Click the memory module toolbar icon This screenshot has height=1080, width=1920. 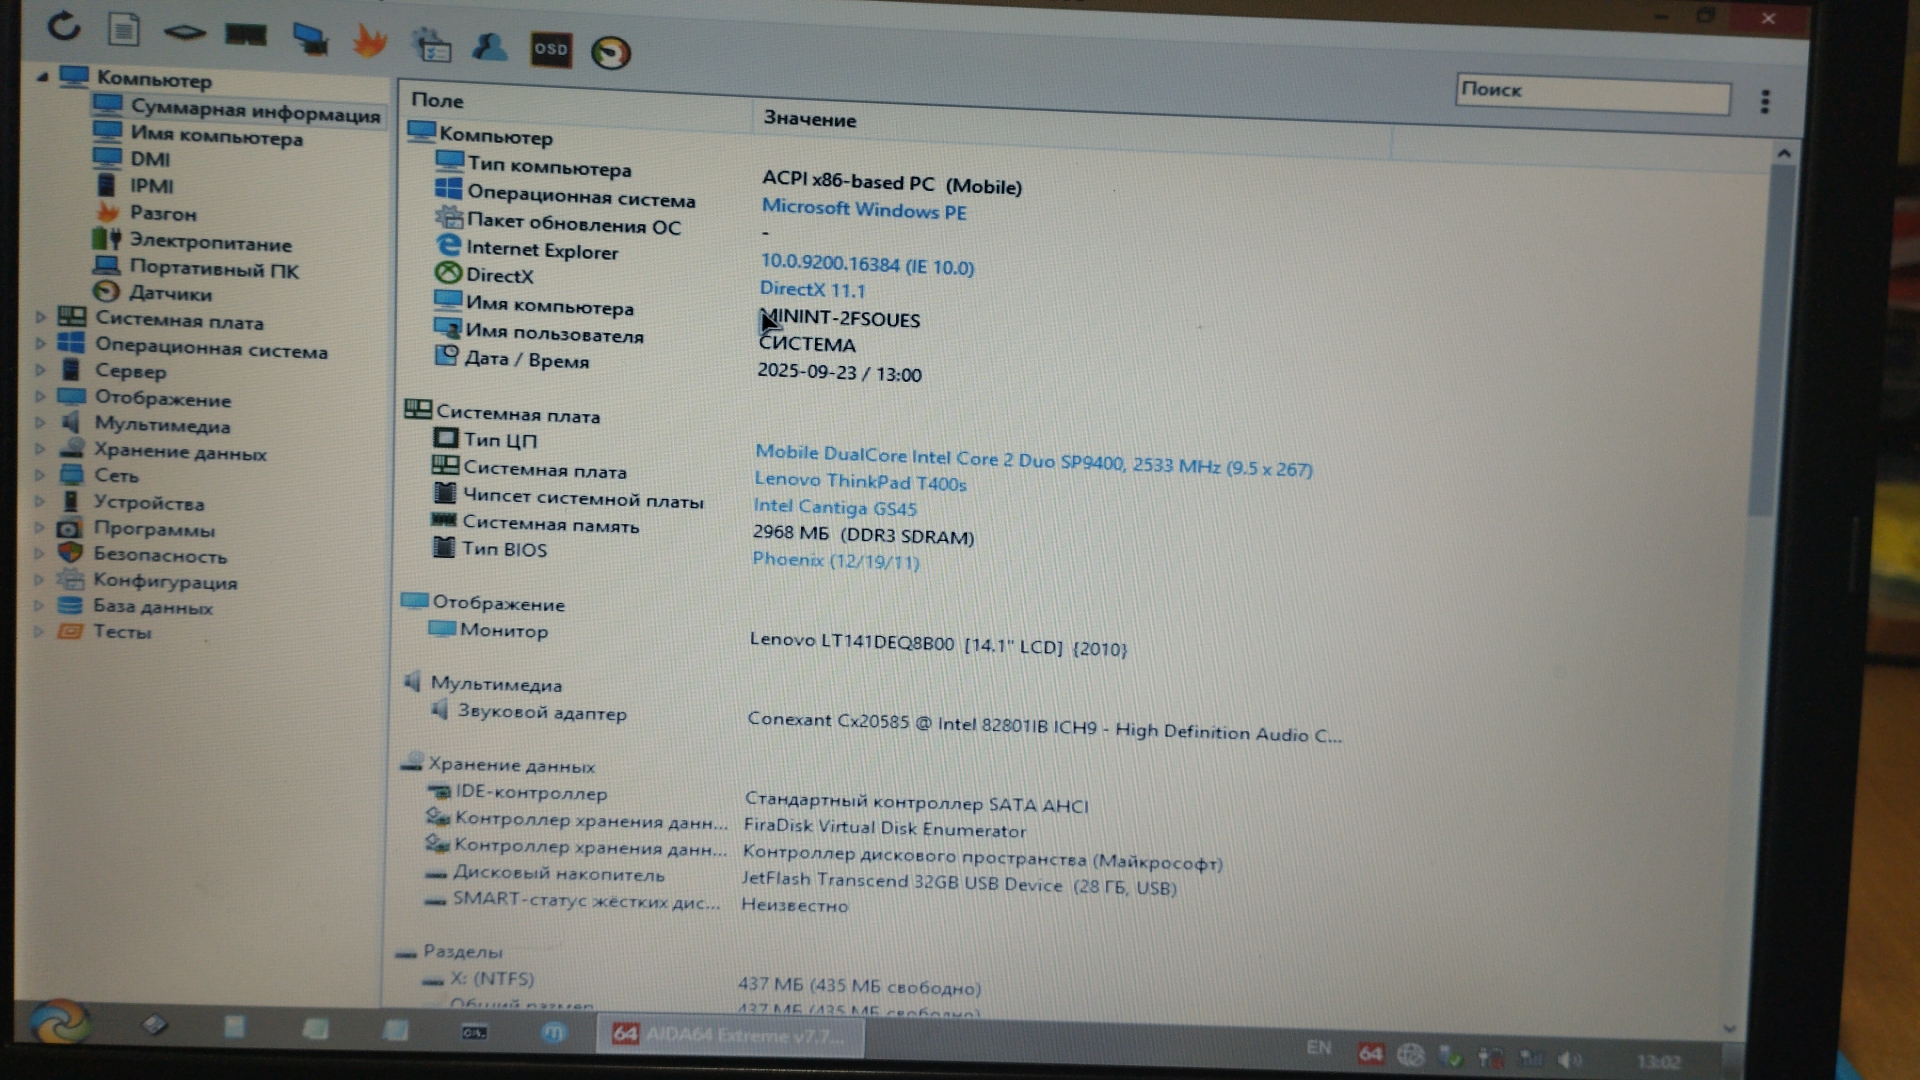(x=245, y=35)
